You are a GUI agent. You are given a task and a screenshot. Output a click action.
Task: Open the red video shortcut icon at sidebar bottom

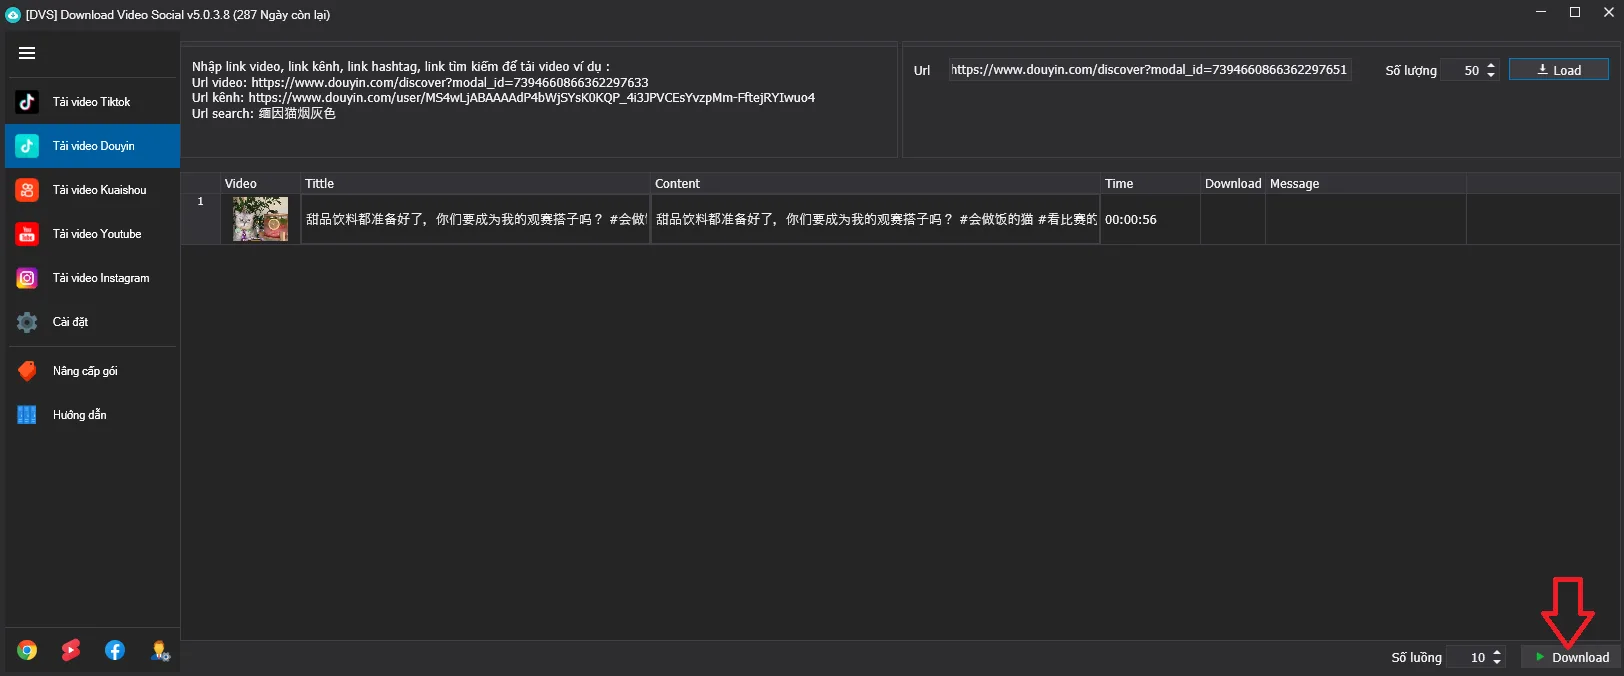tap(71, 650)
